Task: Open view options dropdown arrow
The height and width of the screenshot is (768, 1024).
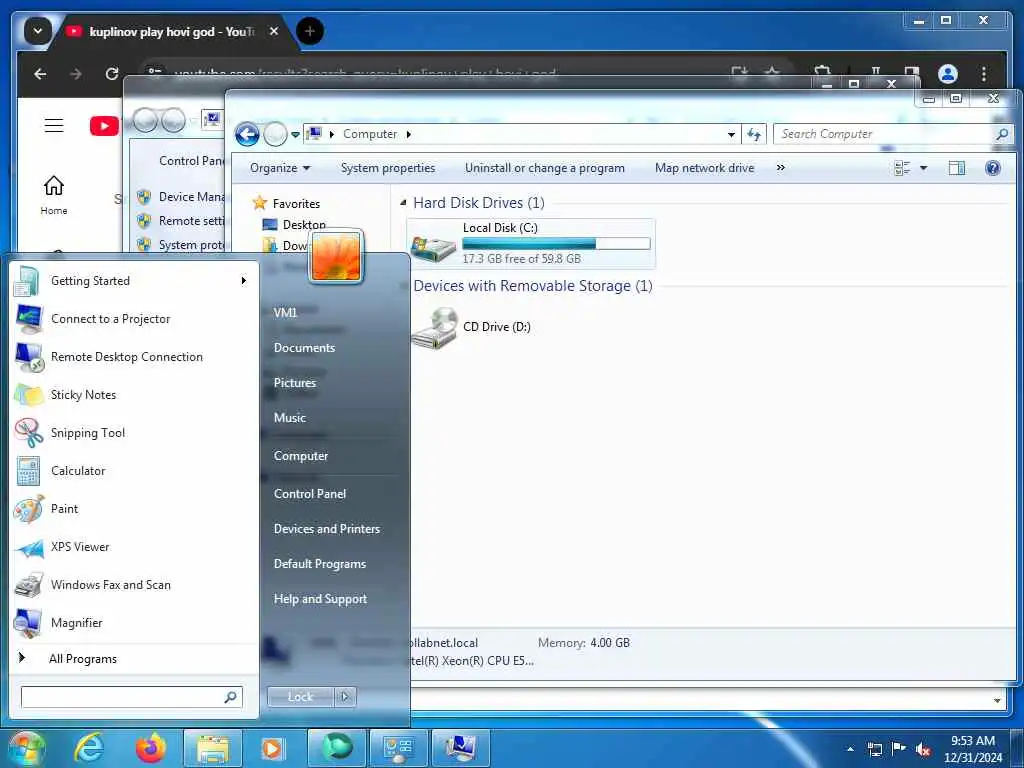Action: (923, 168)
